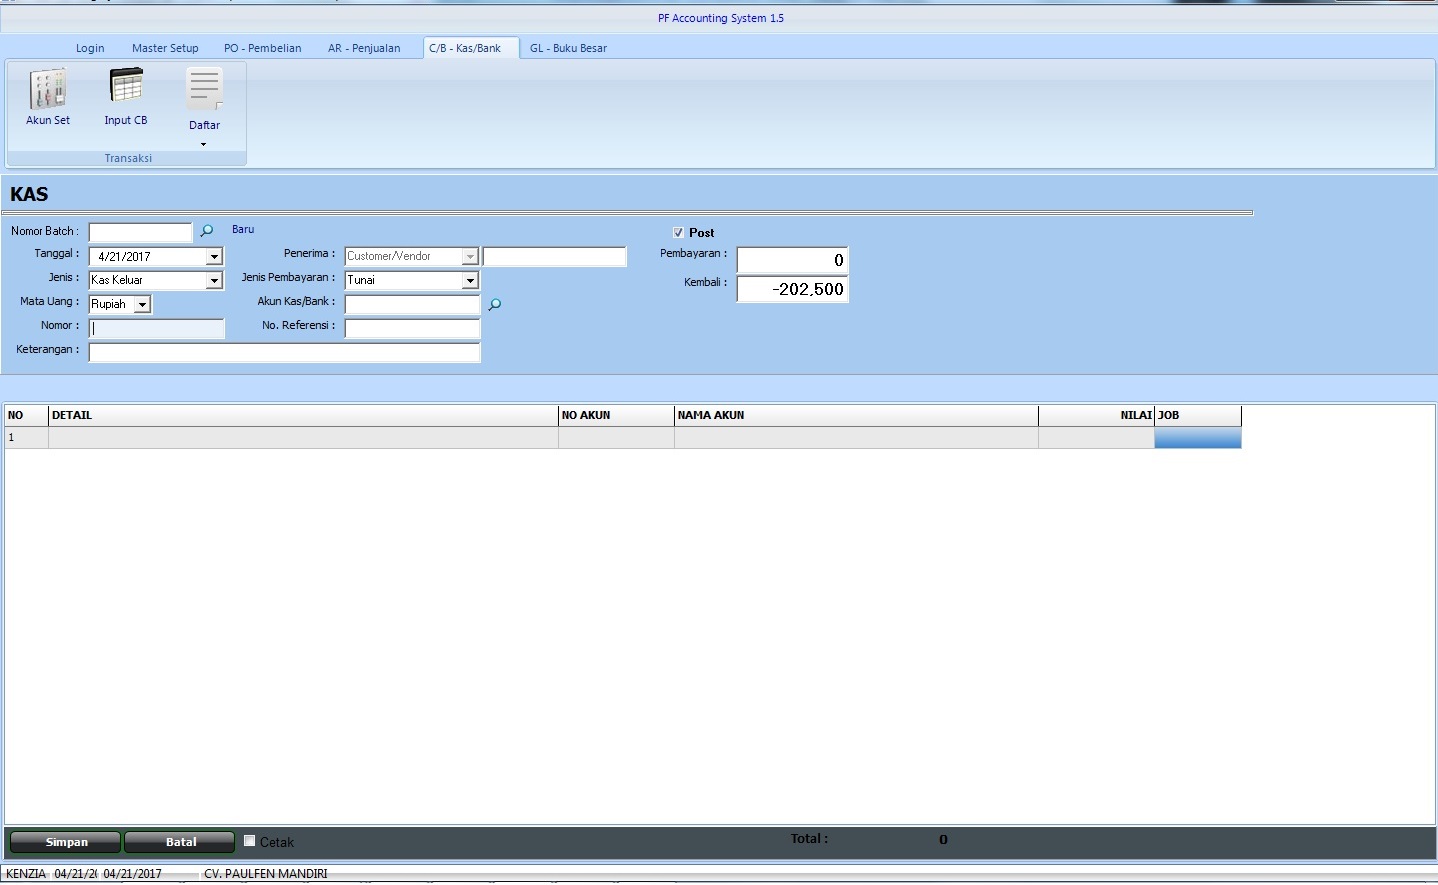Click the Akun Kas/Bank search magnifier
The image size is (1438, 885).
click(494, 304)
